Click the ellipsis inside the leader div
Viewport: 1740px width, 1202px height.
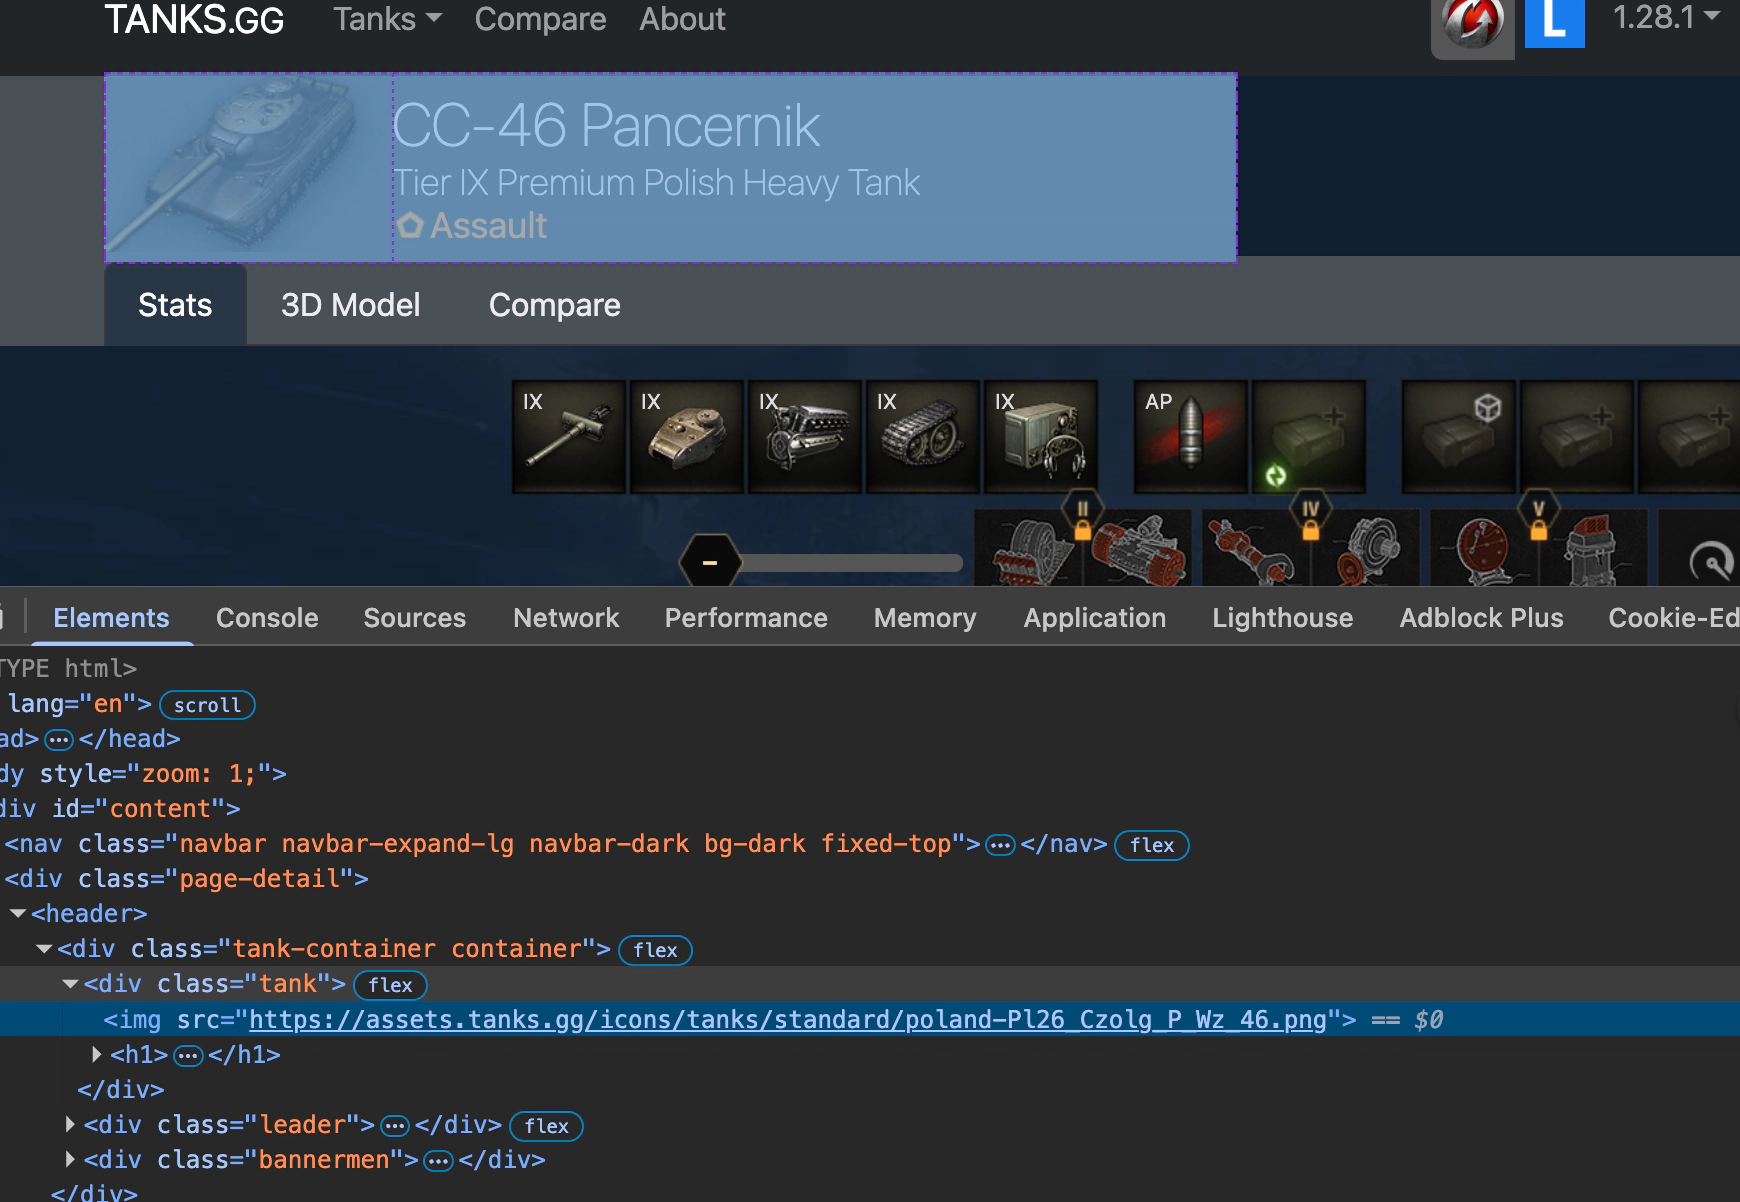(x=395, y=1126)
